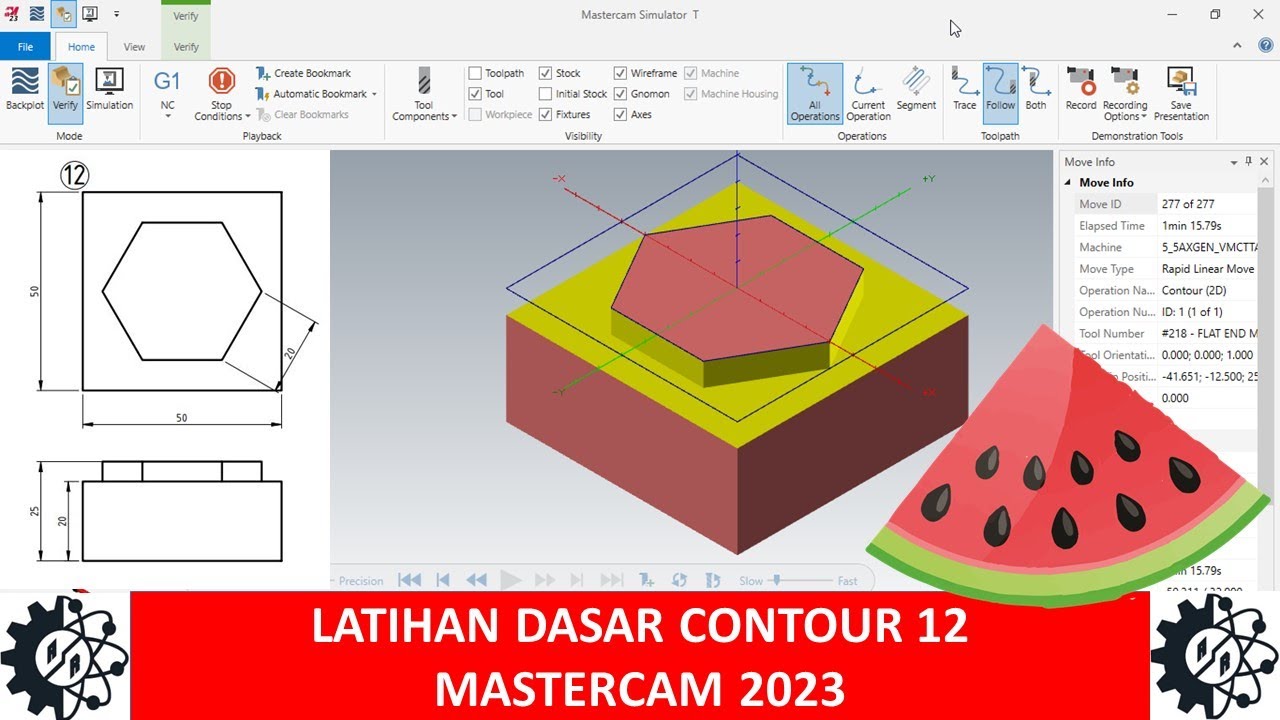The width and height of the screenshot is (1280, 720).
Task: Jump to start of playback
Action: pos(409,580)
